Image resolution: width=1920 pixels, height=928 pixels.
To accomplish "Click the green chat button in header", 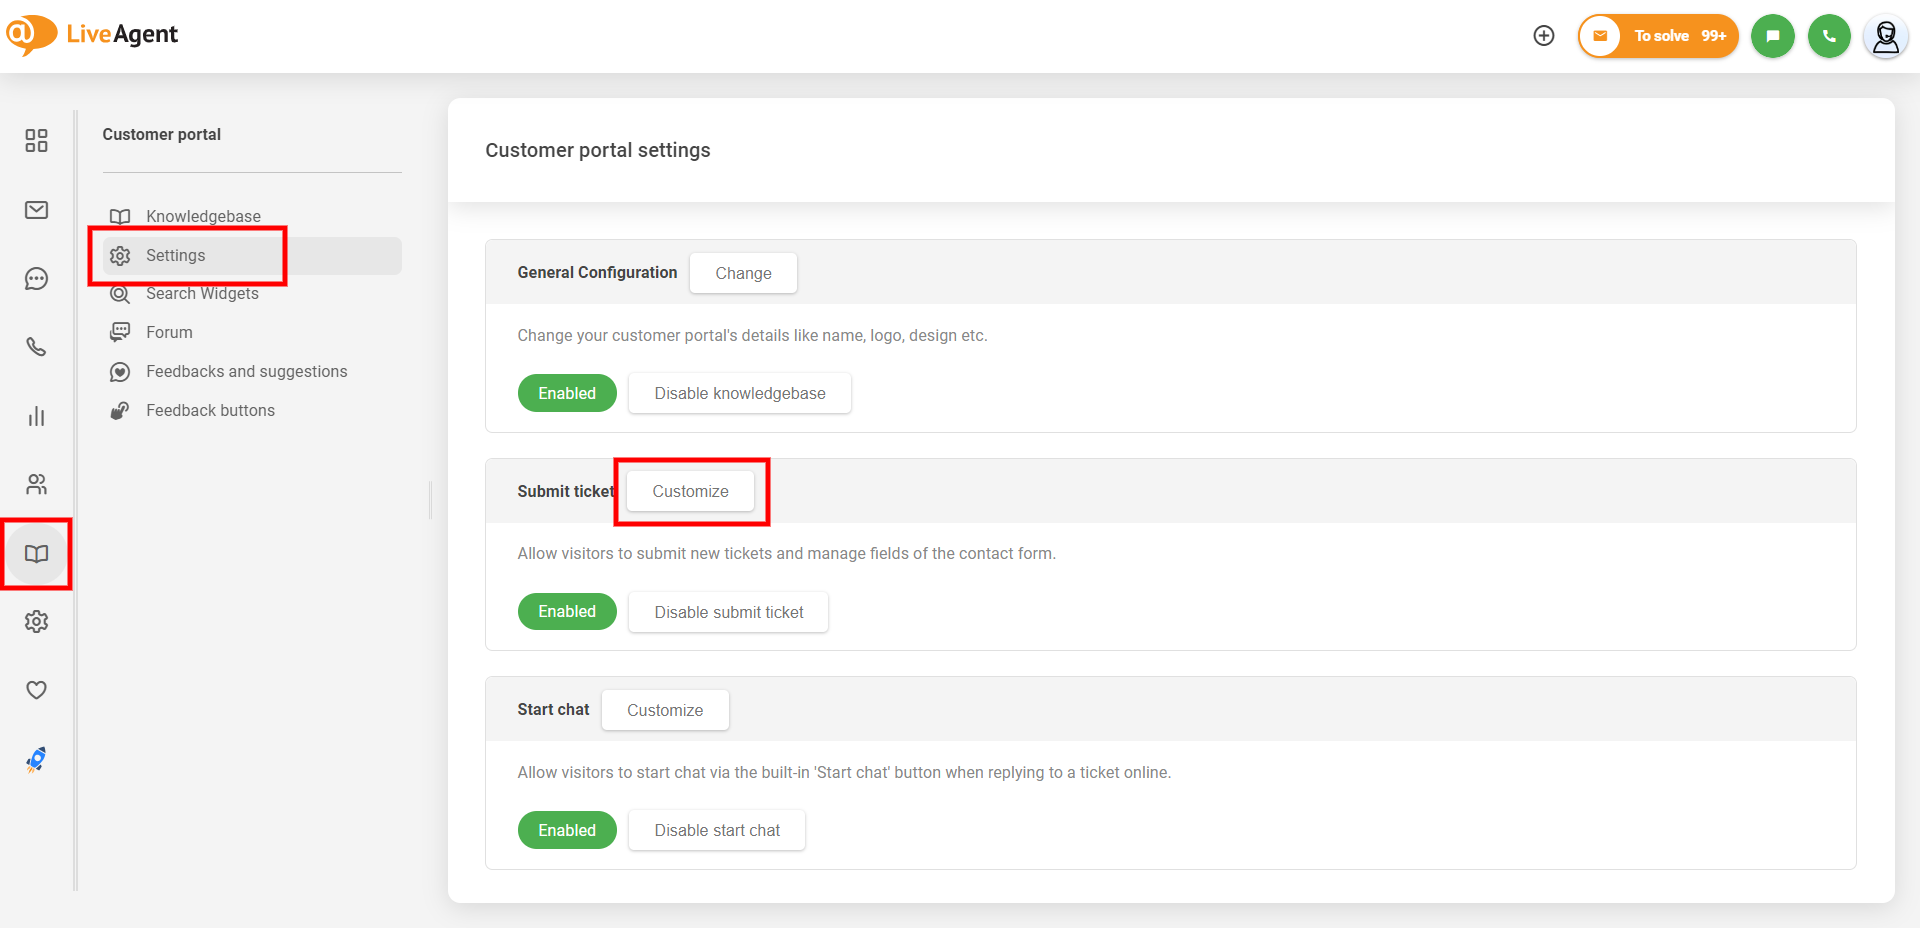I will [x=1773, y=36].
